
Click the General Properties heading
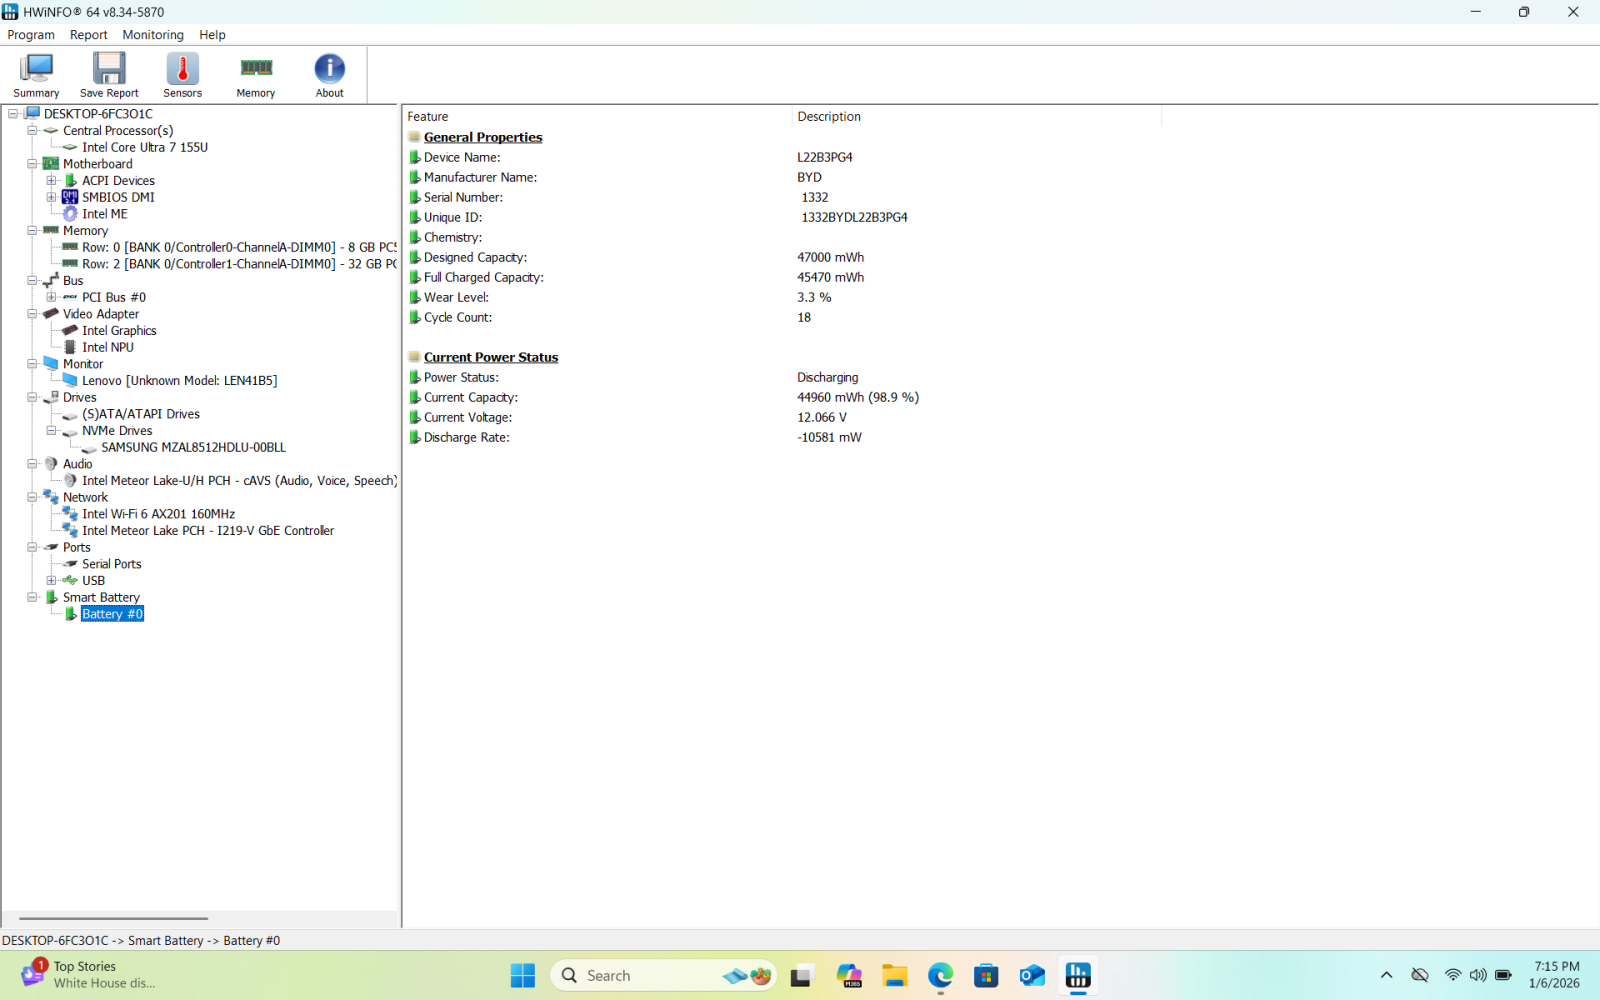tap(483, 137)
